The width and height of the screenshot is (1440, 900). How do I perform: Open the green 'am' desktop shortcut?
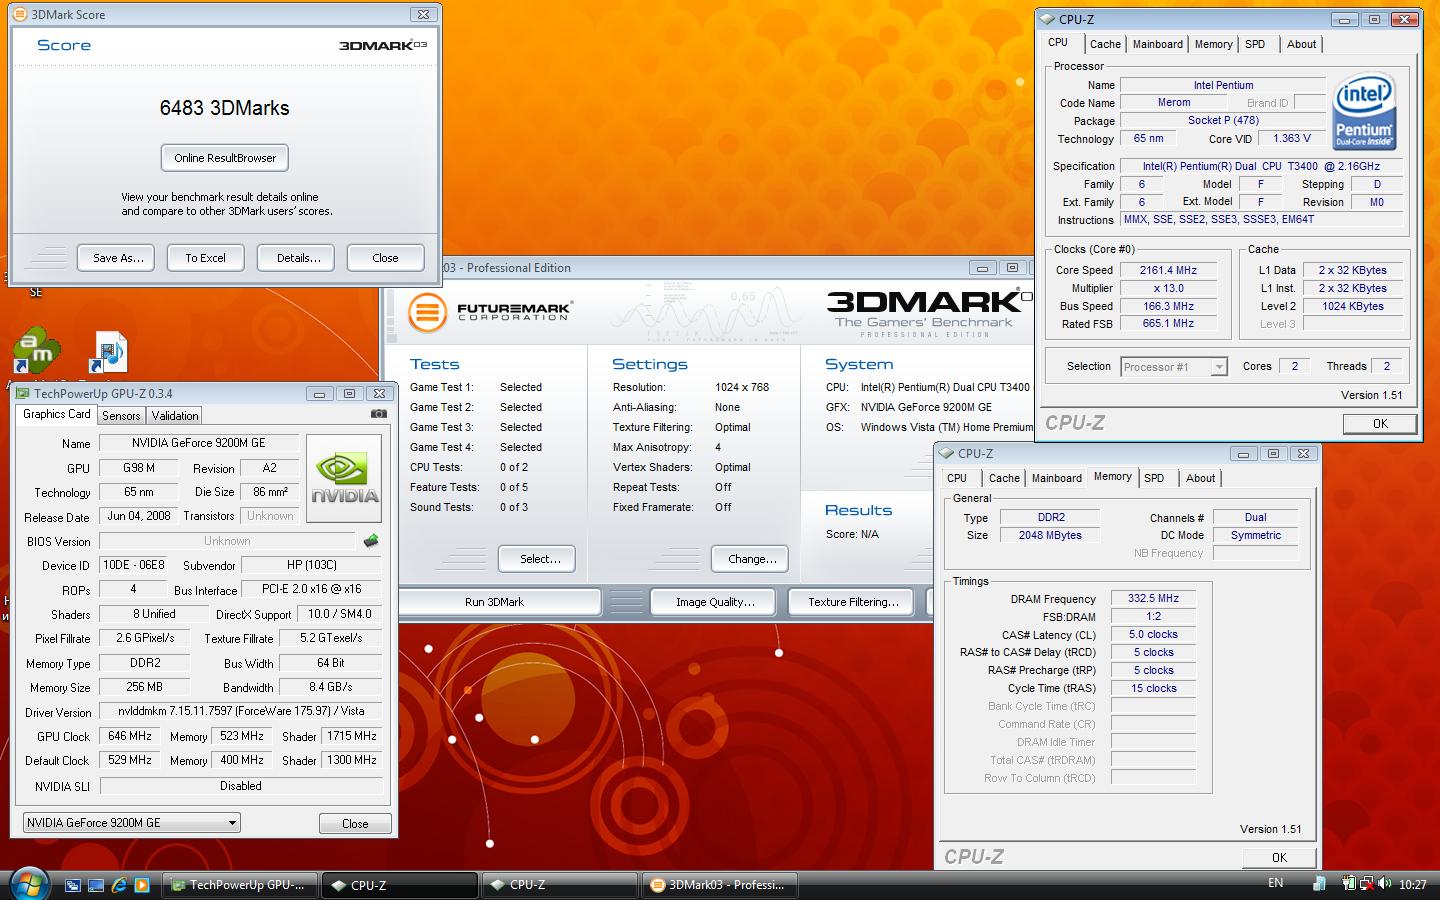tap(37, 352)
